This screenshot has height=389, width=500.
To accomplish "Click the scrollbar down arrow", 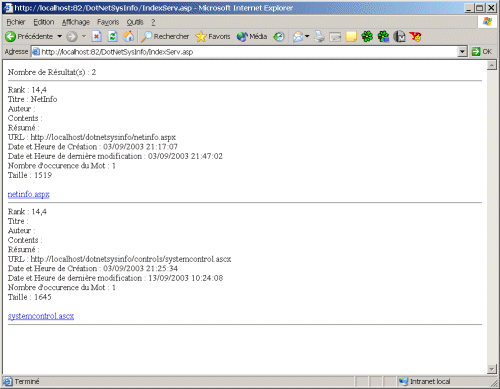I will tap(492, 369).
